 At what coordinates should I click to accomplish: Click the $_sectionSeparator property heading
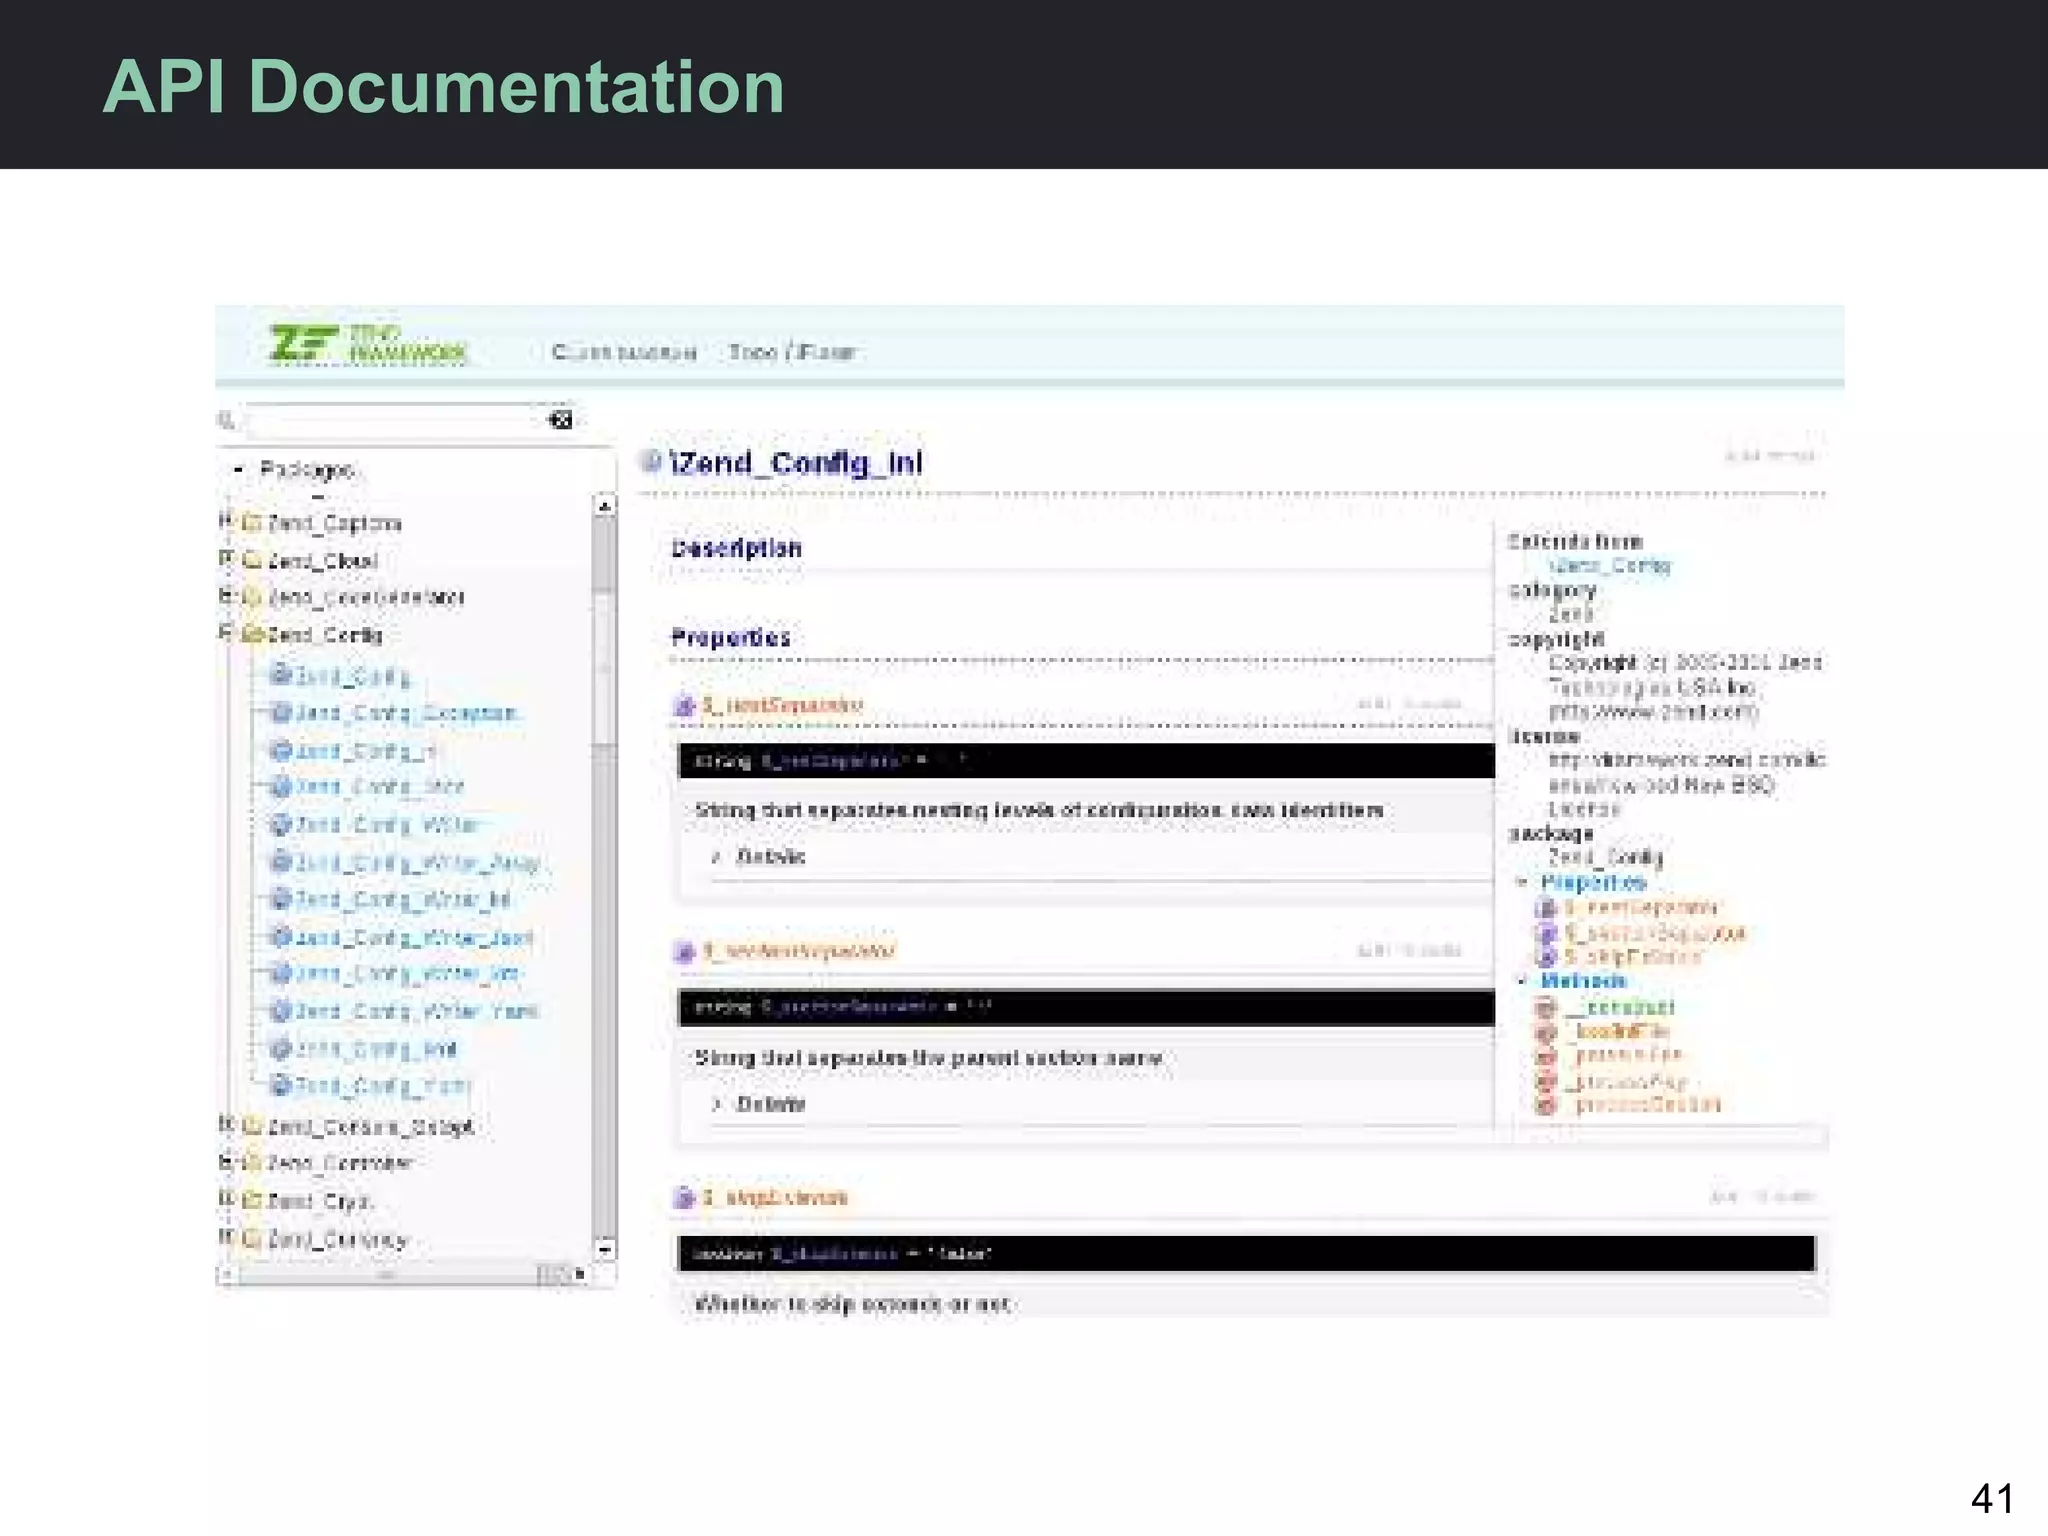[x=798, y=950]
